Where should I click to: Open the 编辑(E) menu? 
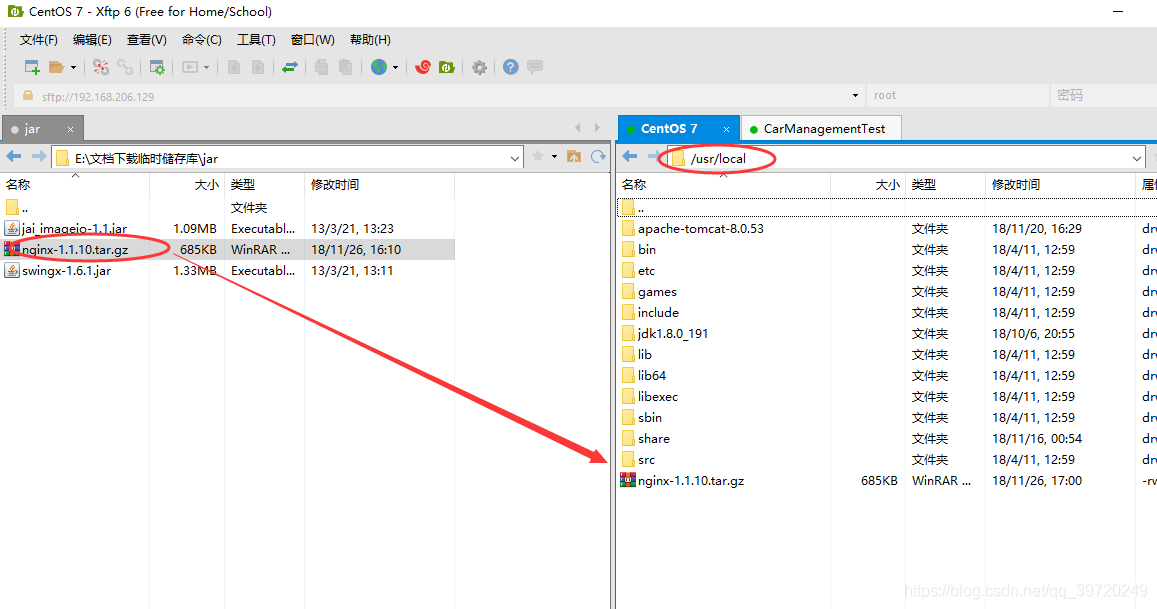[x=92, y=40]
